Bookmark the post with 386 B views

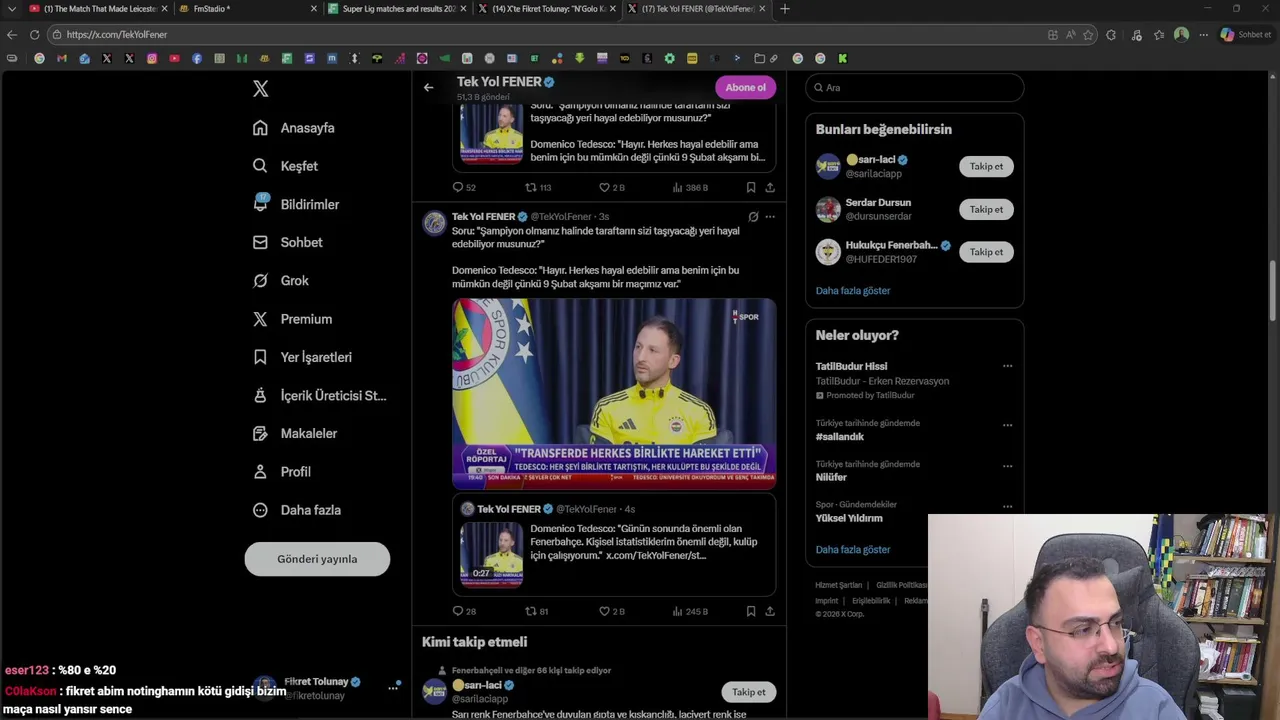tap(750, 187)
